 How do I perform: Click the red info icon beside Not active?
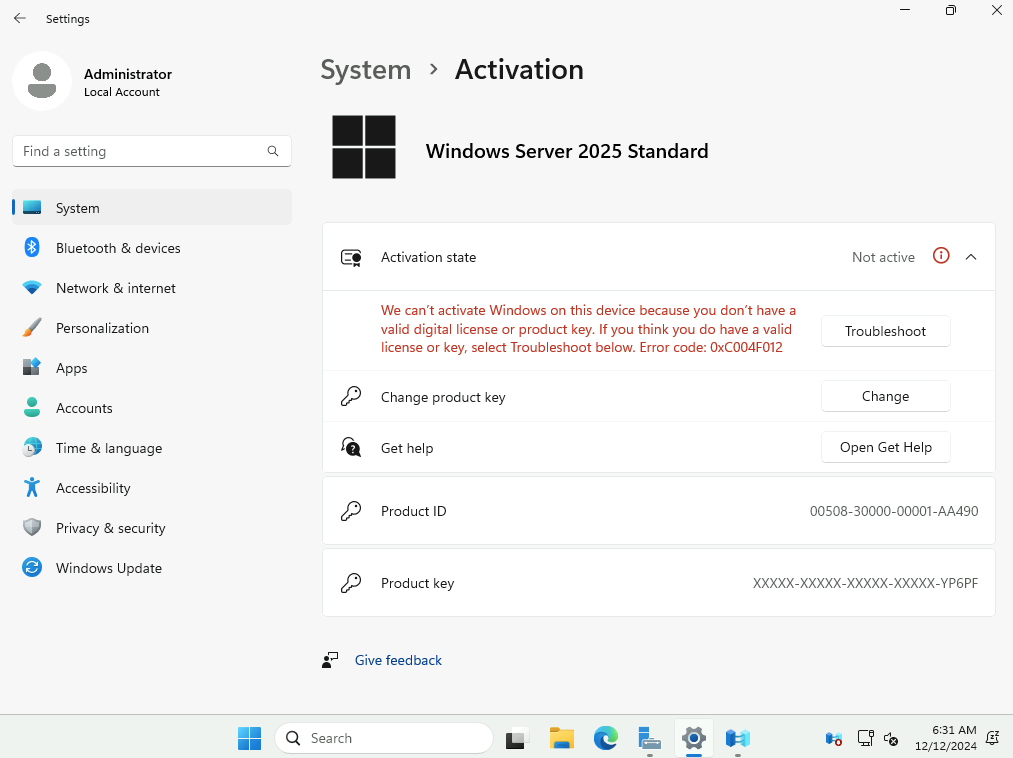[x=941, y=256]
